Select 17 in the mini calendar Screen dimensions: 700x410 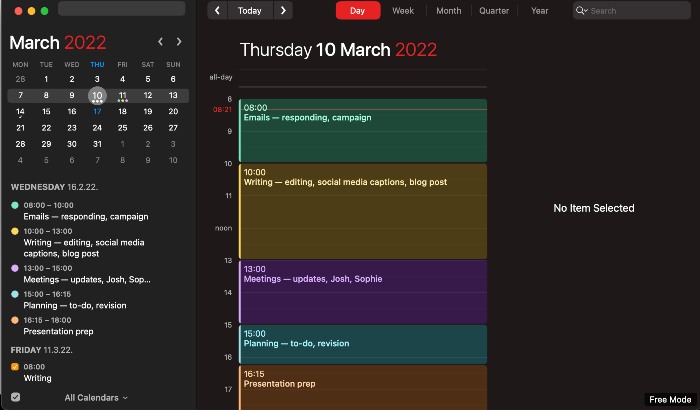pos(97,112)
